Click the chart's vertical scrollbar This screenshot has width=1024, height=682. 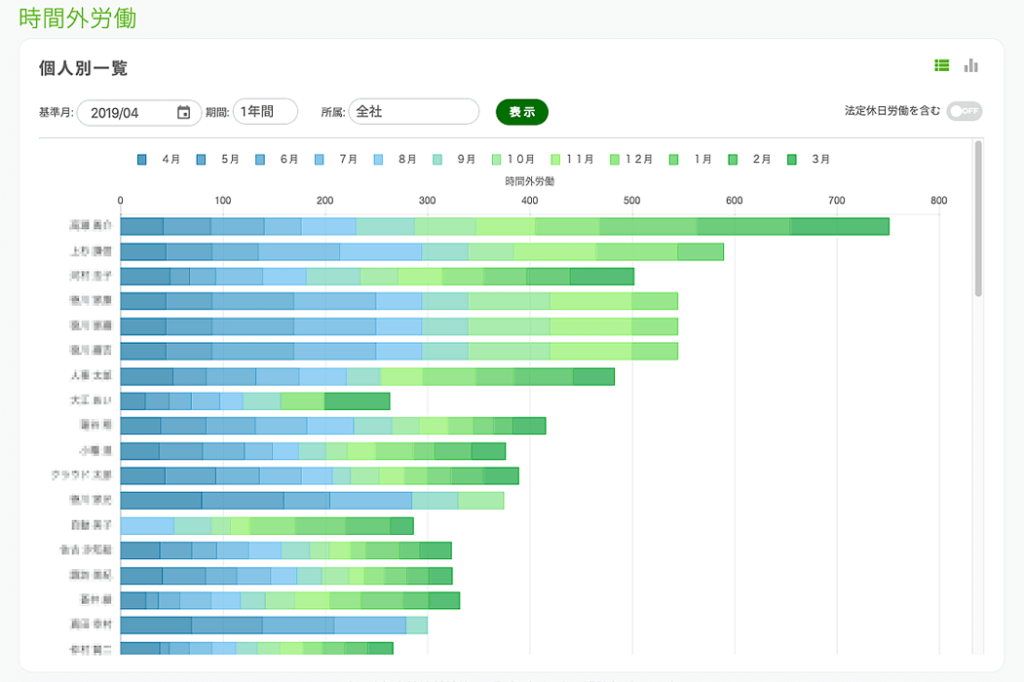pyautogui.click(x=978, y=218)
